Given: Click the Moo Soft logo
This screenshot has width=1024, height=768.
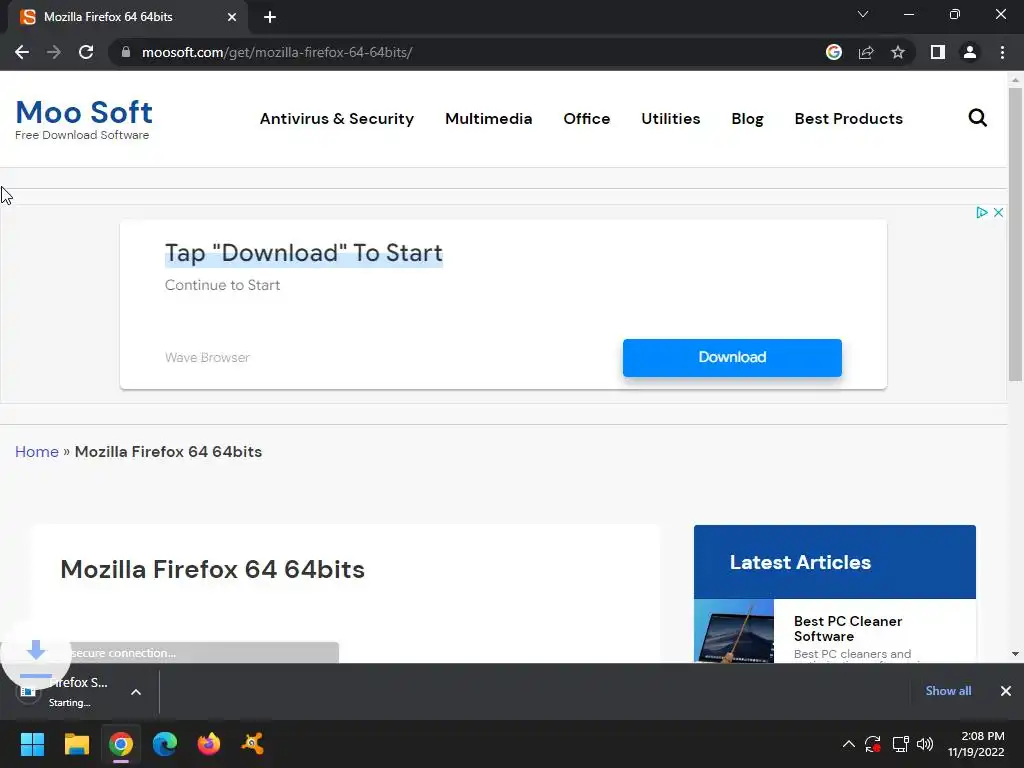Looking at the screenshot, I should click(84, 112).
